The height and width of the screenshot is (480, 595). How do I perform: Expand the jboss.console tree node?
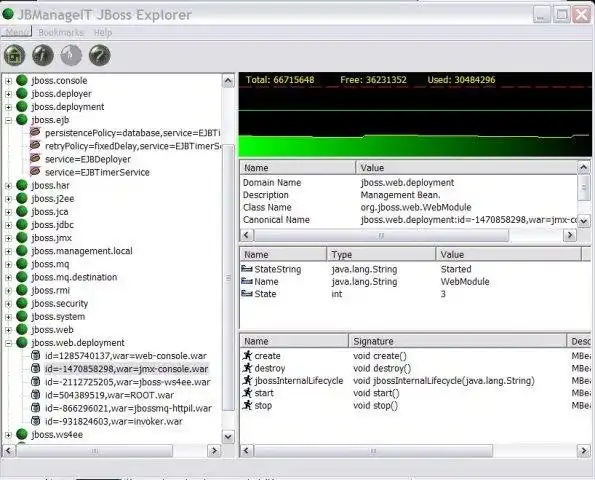[x=8, y=81]
